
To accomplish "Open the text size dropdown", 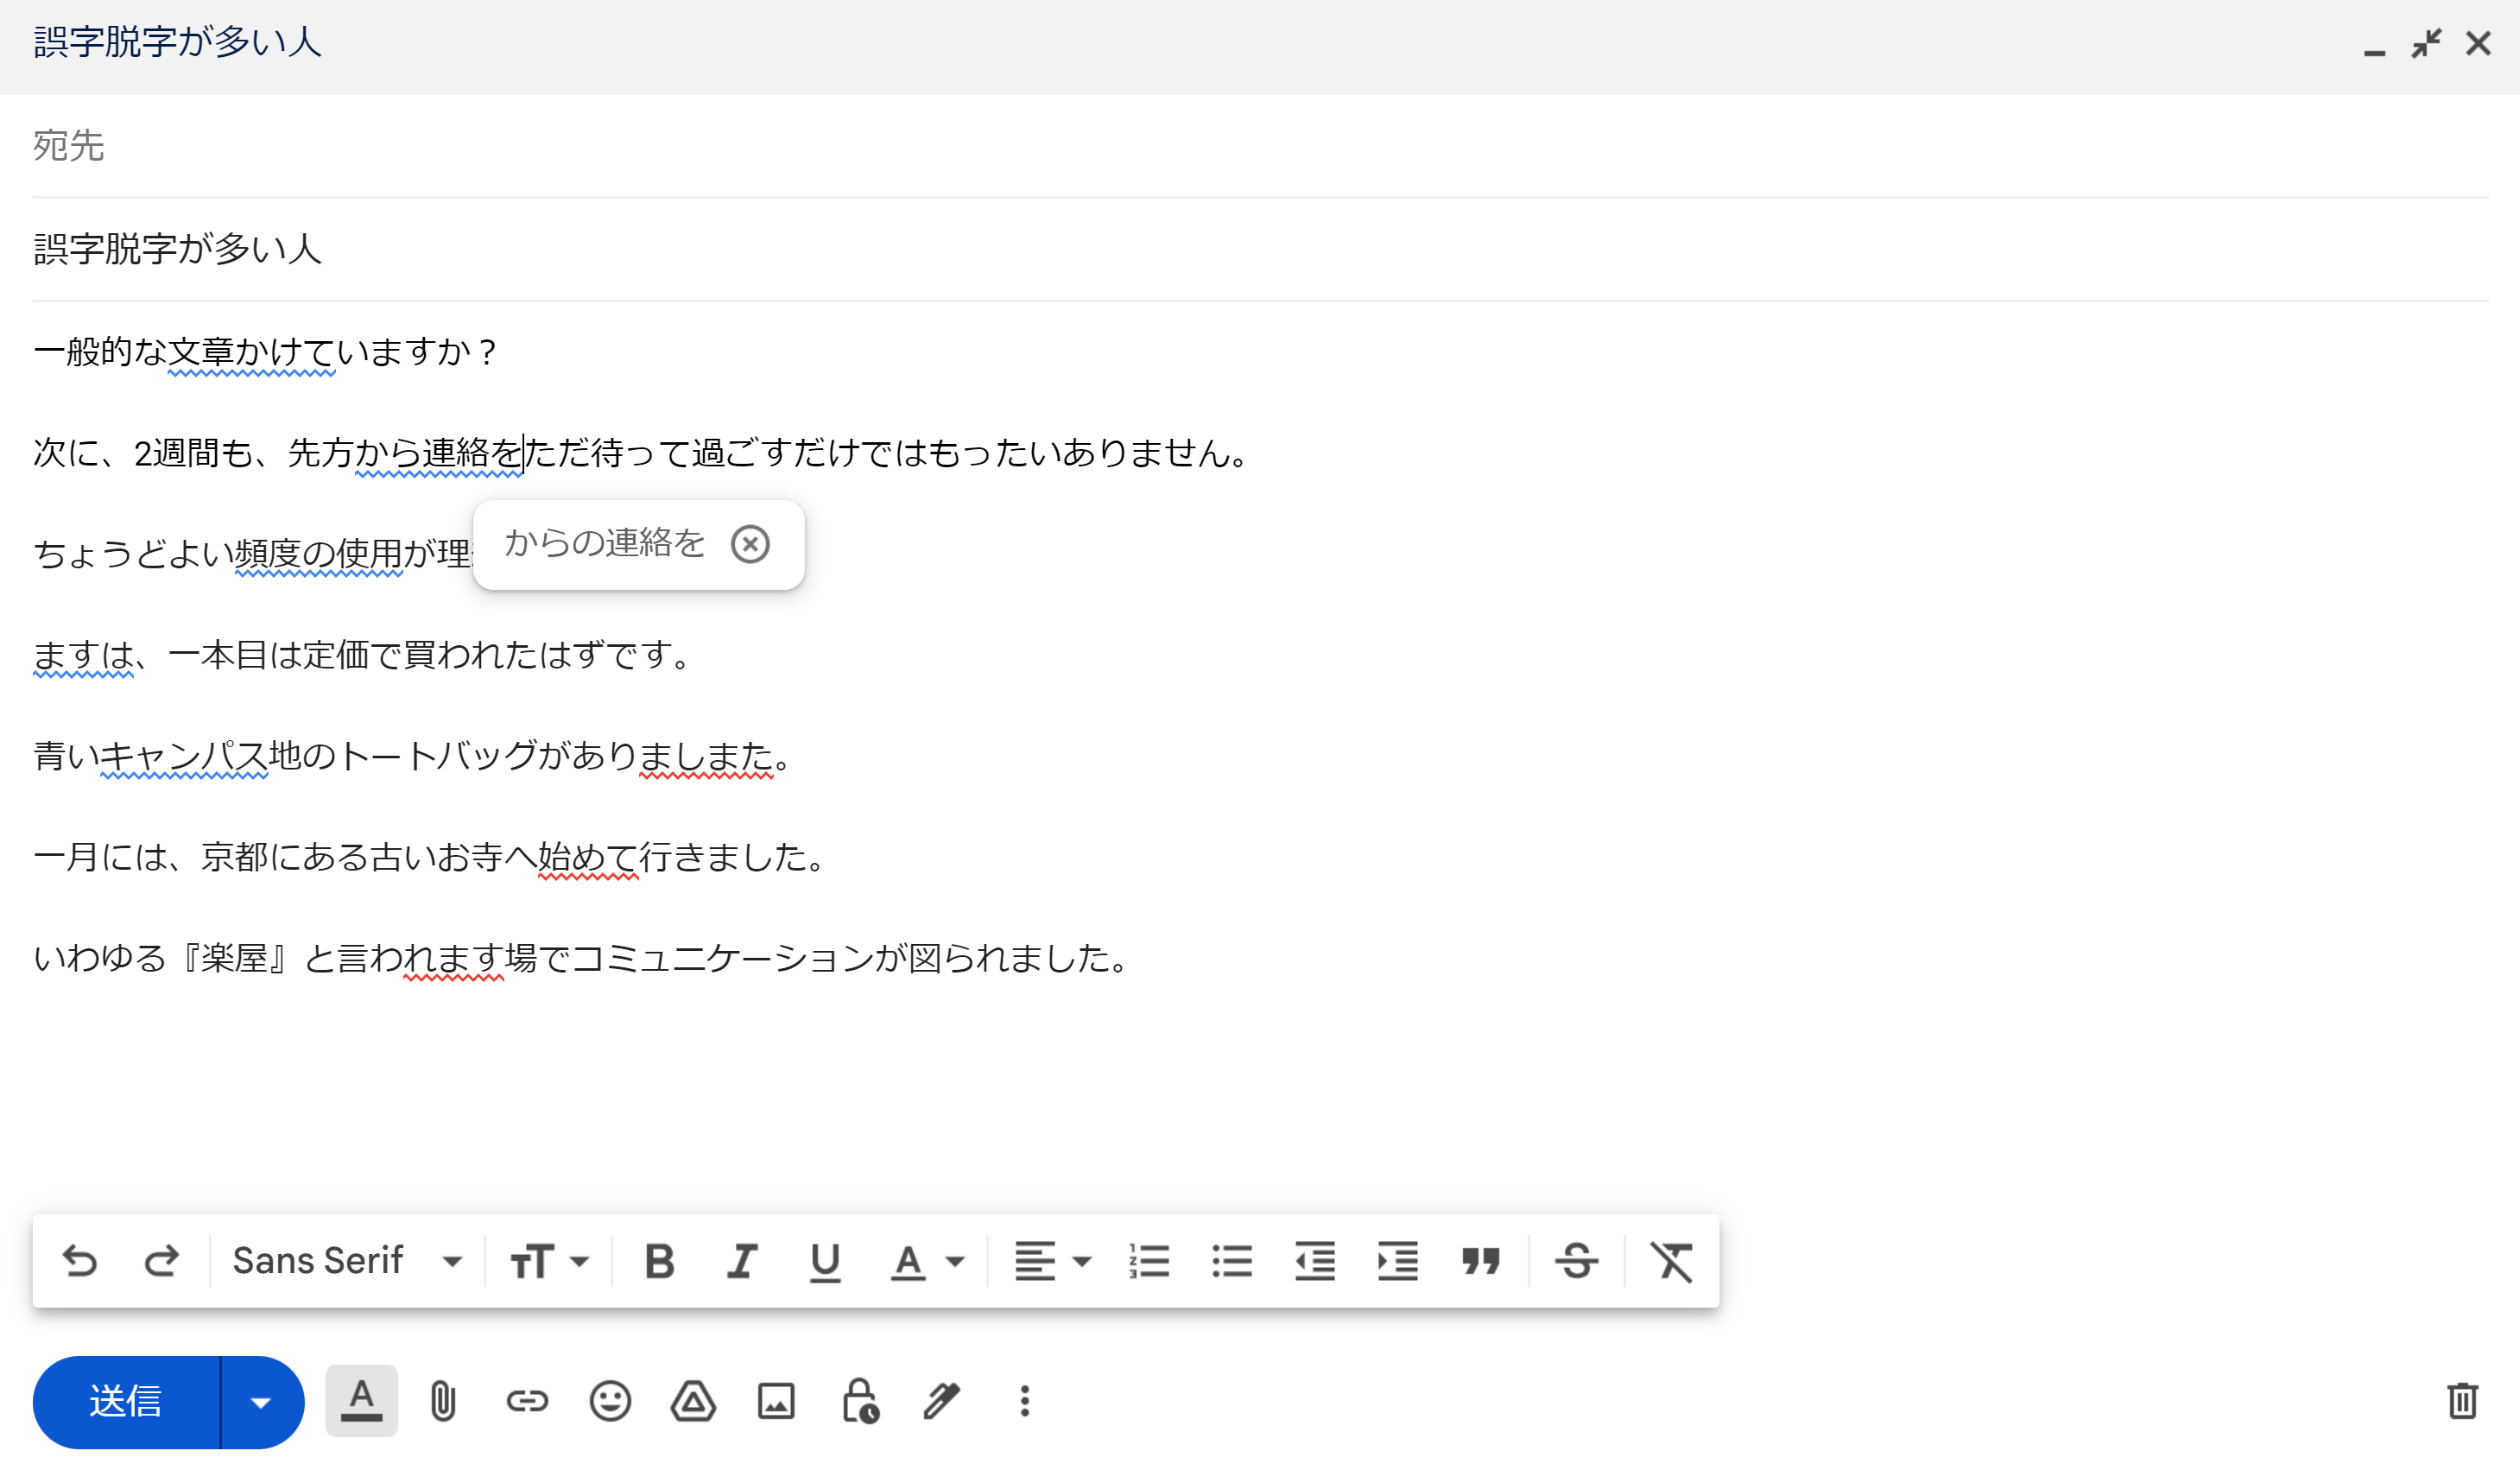I will pyautogui.click(x=546, y=1260).
